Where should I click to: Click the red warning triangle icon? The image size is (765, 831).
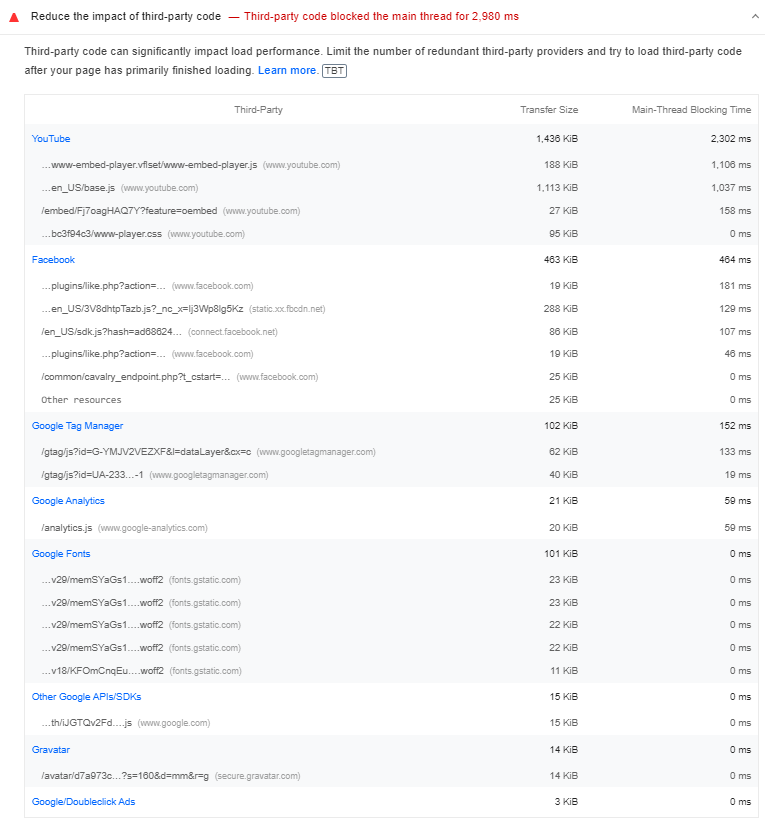12,16
